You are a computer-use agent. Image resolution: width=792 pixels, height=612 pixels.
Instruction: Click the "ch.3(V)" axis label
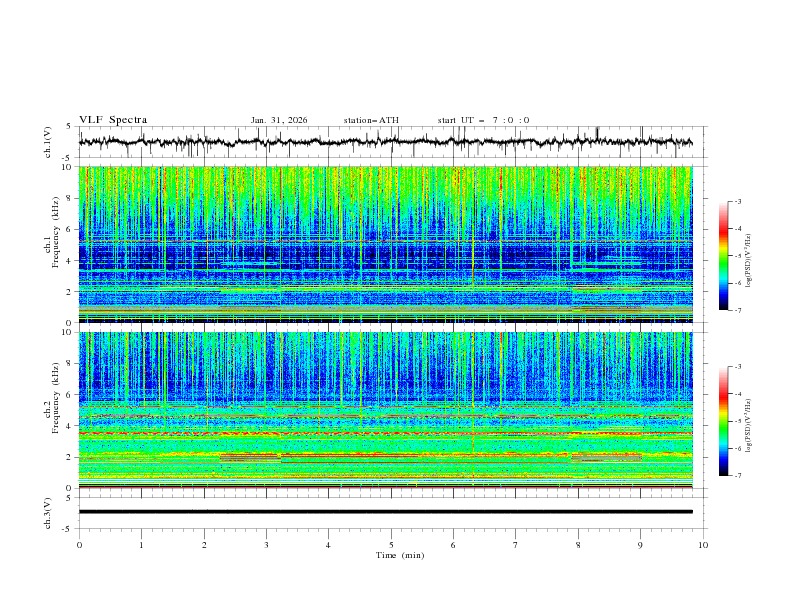(x=48, y=513)
